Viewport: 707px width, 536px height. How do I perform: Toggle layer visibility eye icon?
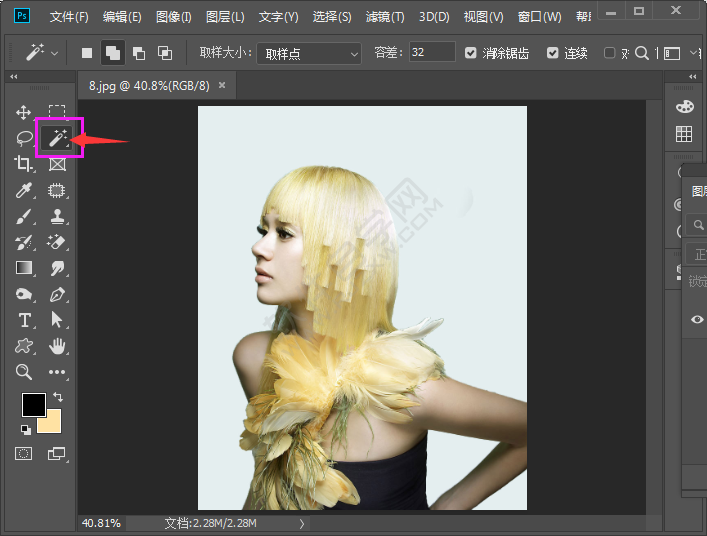click(x=697, y=319)
